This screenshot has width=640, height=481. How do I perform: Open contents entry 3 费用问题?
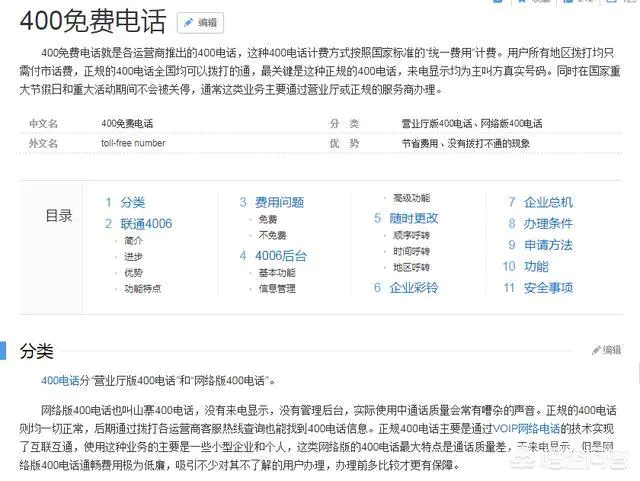pos(279,202)
